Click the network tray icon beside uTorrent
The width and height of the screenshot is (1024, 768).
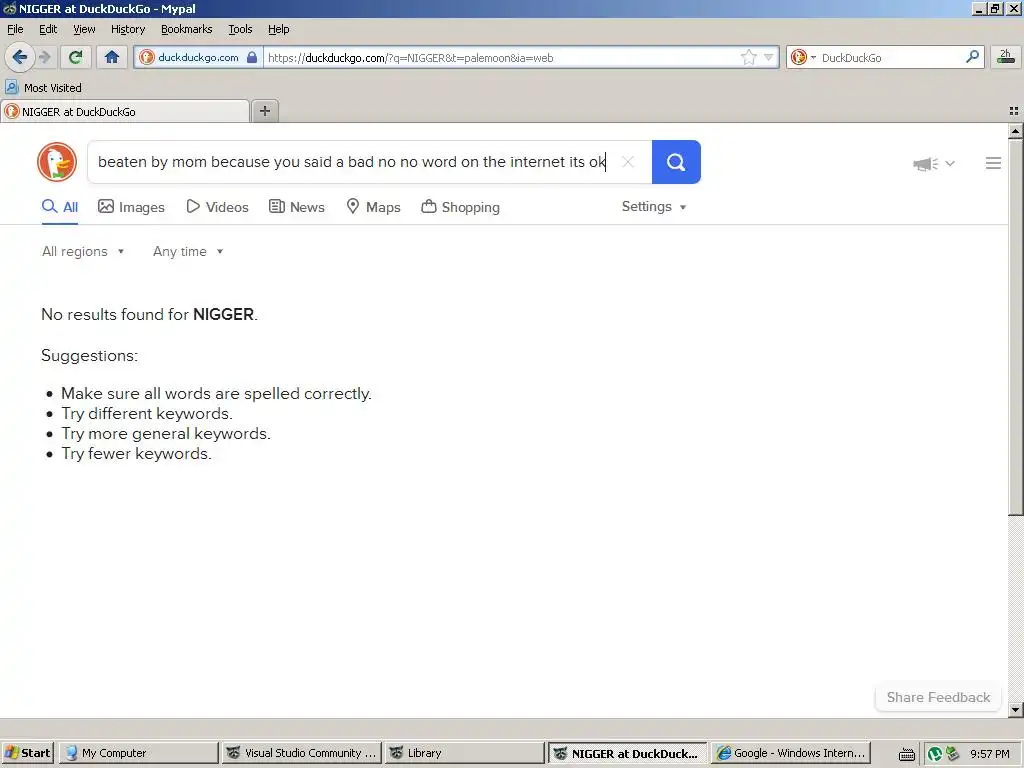pyautogui.click(x=953, y=754)
